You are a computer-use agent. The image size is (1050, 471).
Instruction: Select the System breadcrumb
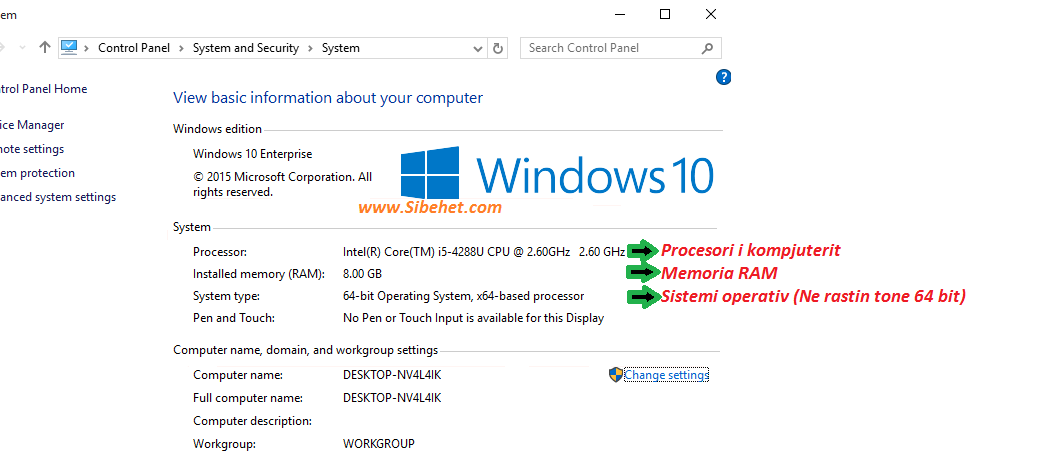(x=341, y=48)
